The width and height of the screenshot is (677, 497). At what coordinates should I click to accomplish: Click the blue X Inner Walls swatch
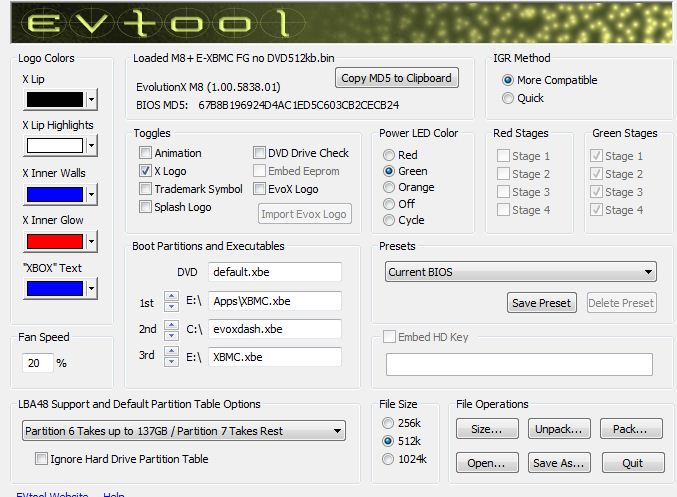point(55,194)
